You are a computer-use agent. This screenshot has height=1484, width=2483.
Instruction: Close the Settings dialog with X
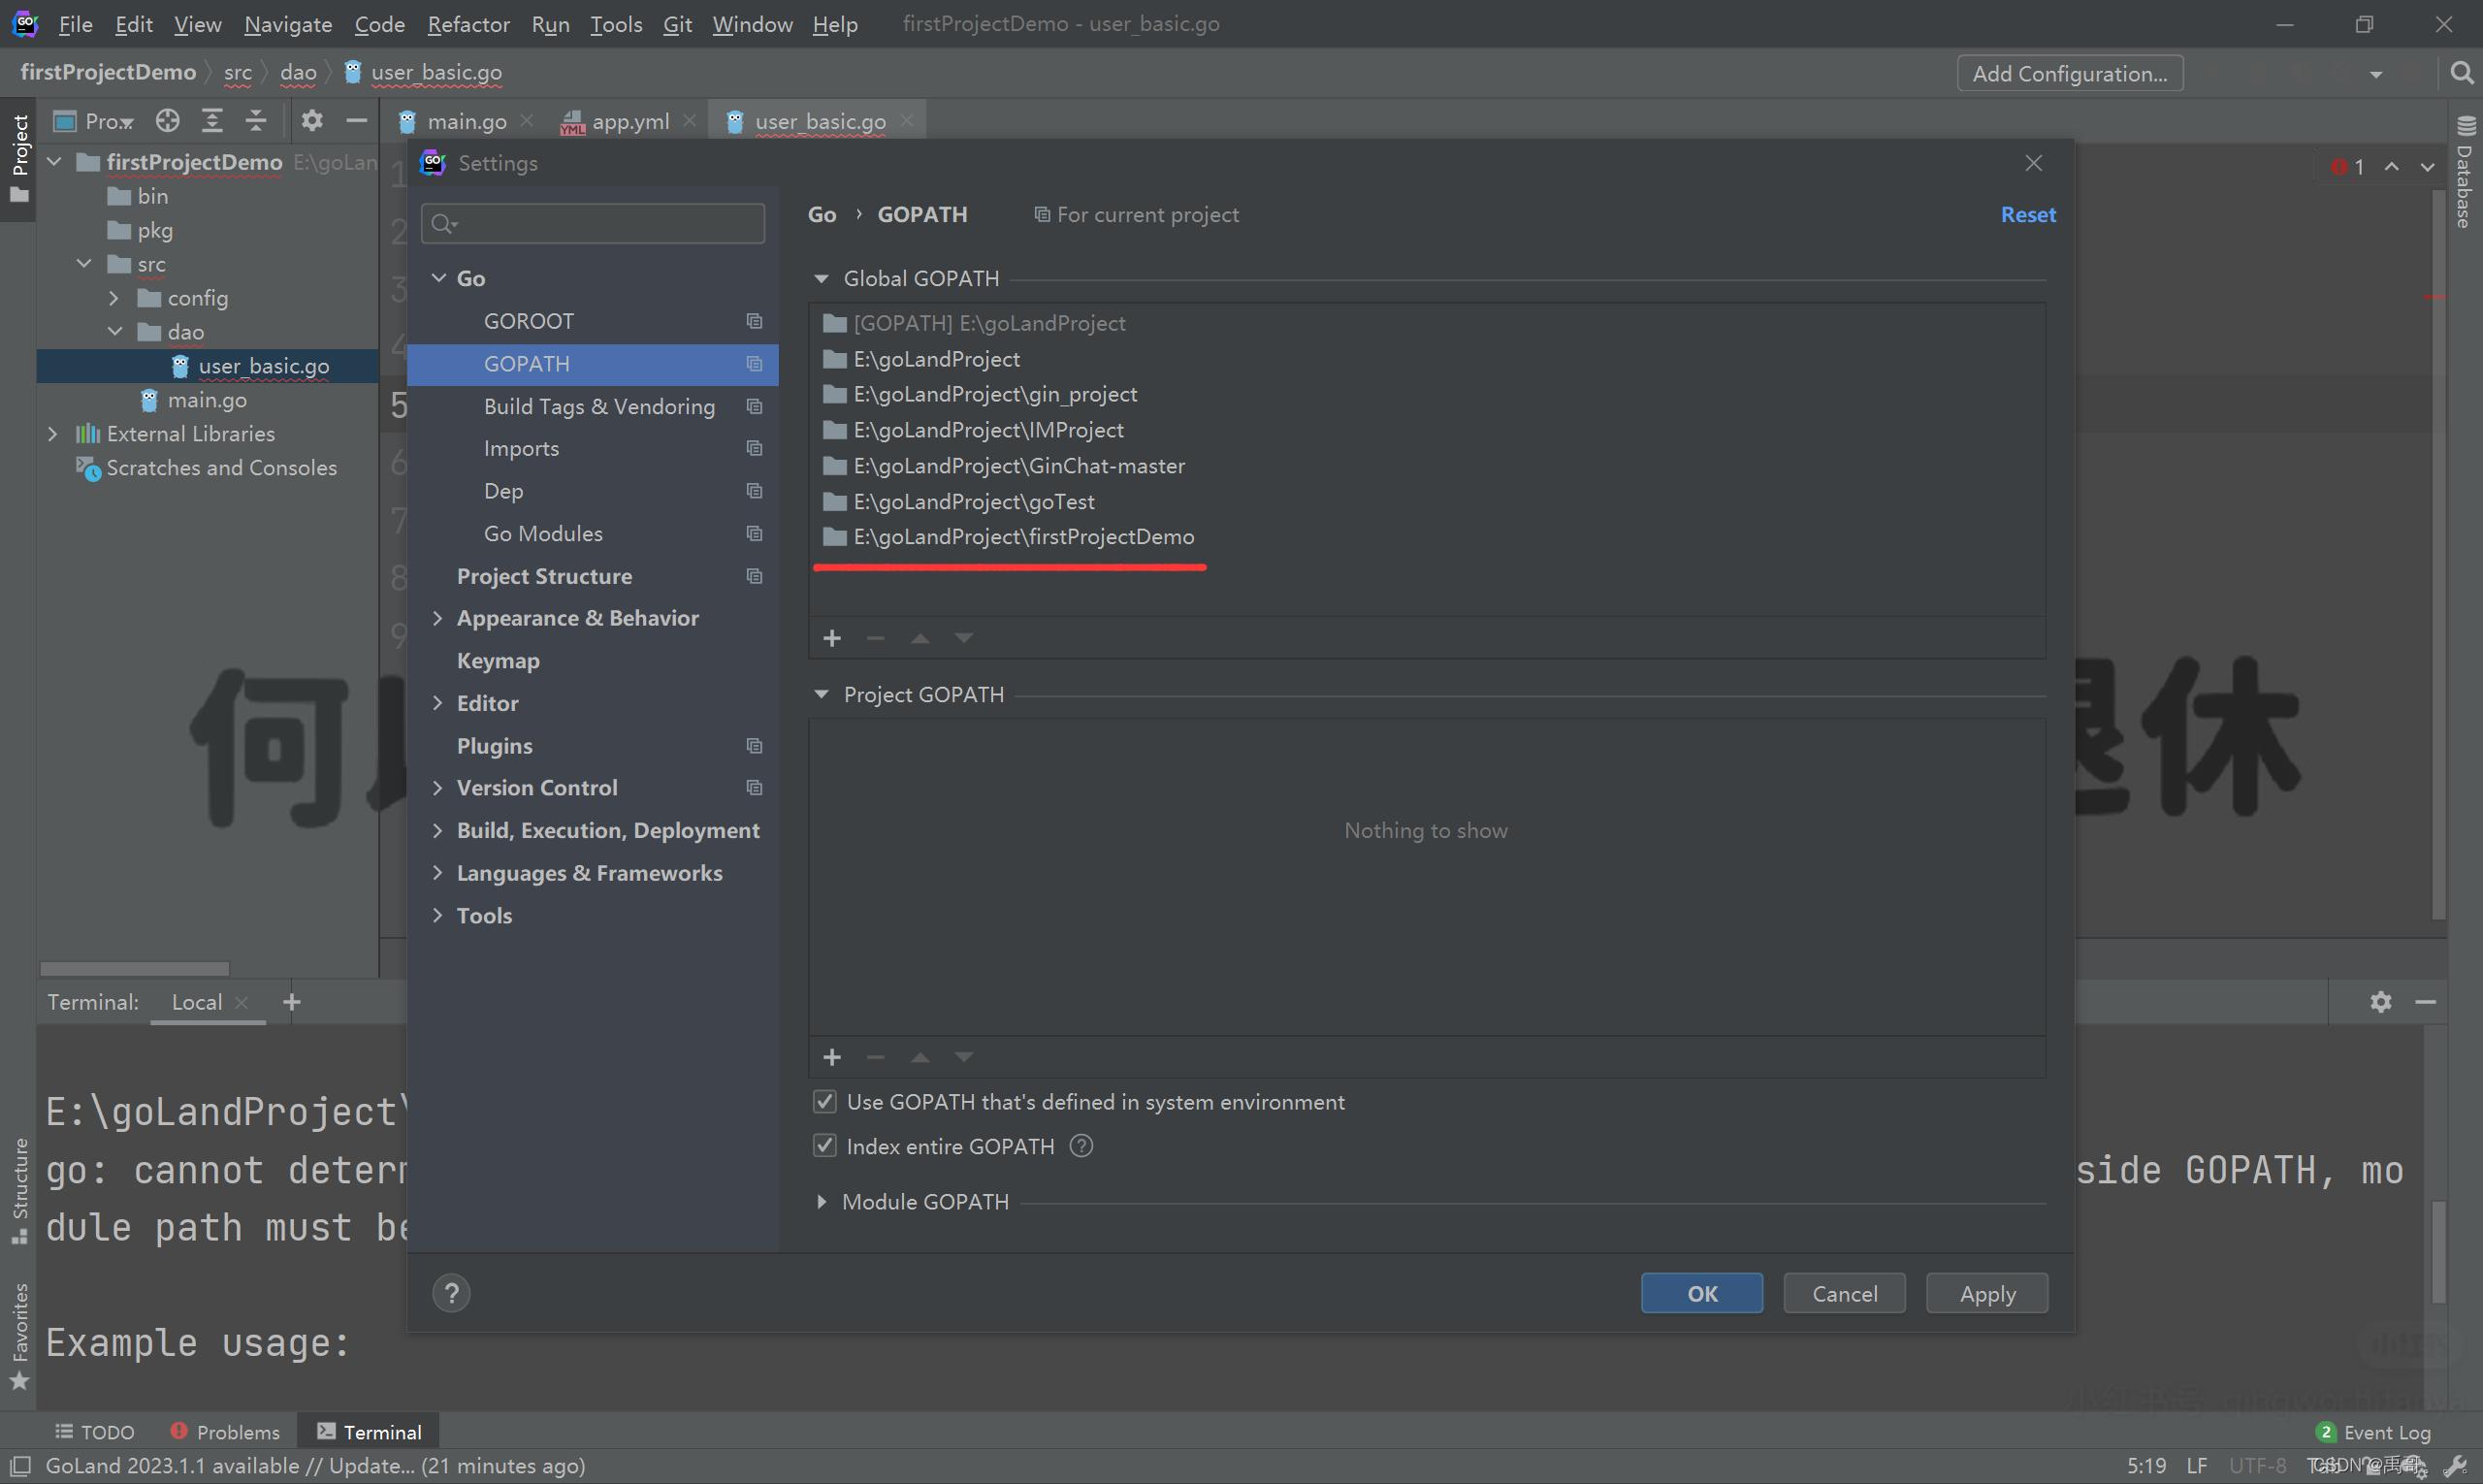[2033, 163]
